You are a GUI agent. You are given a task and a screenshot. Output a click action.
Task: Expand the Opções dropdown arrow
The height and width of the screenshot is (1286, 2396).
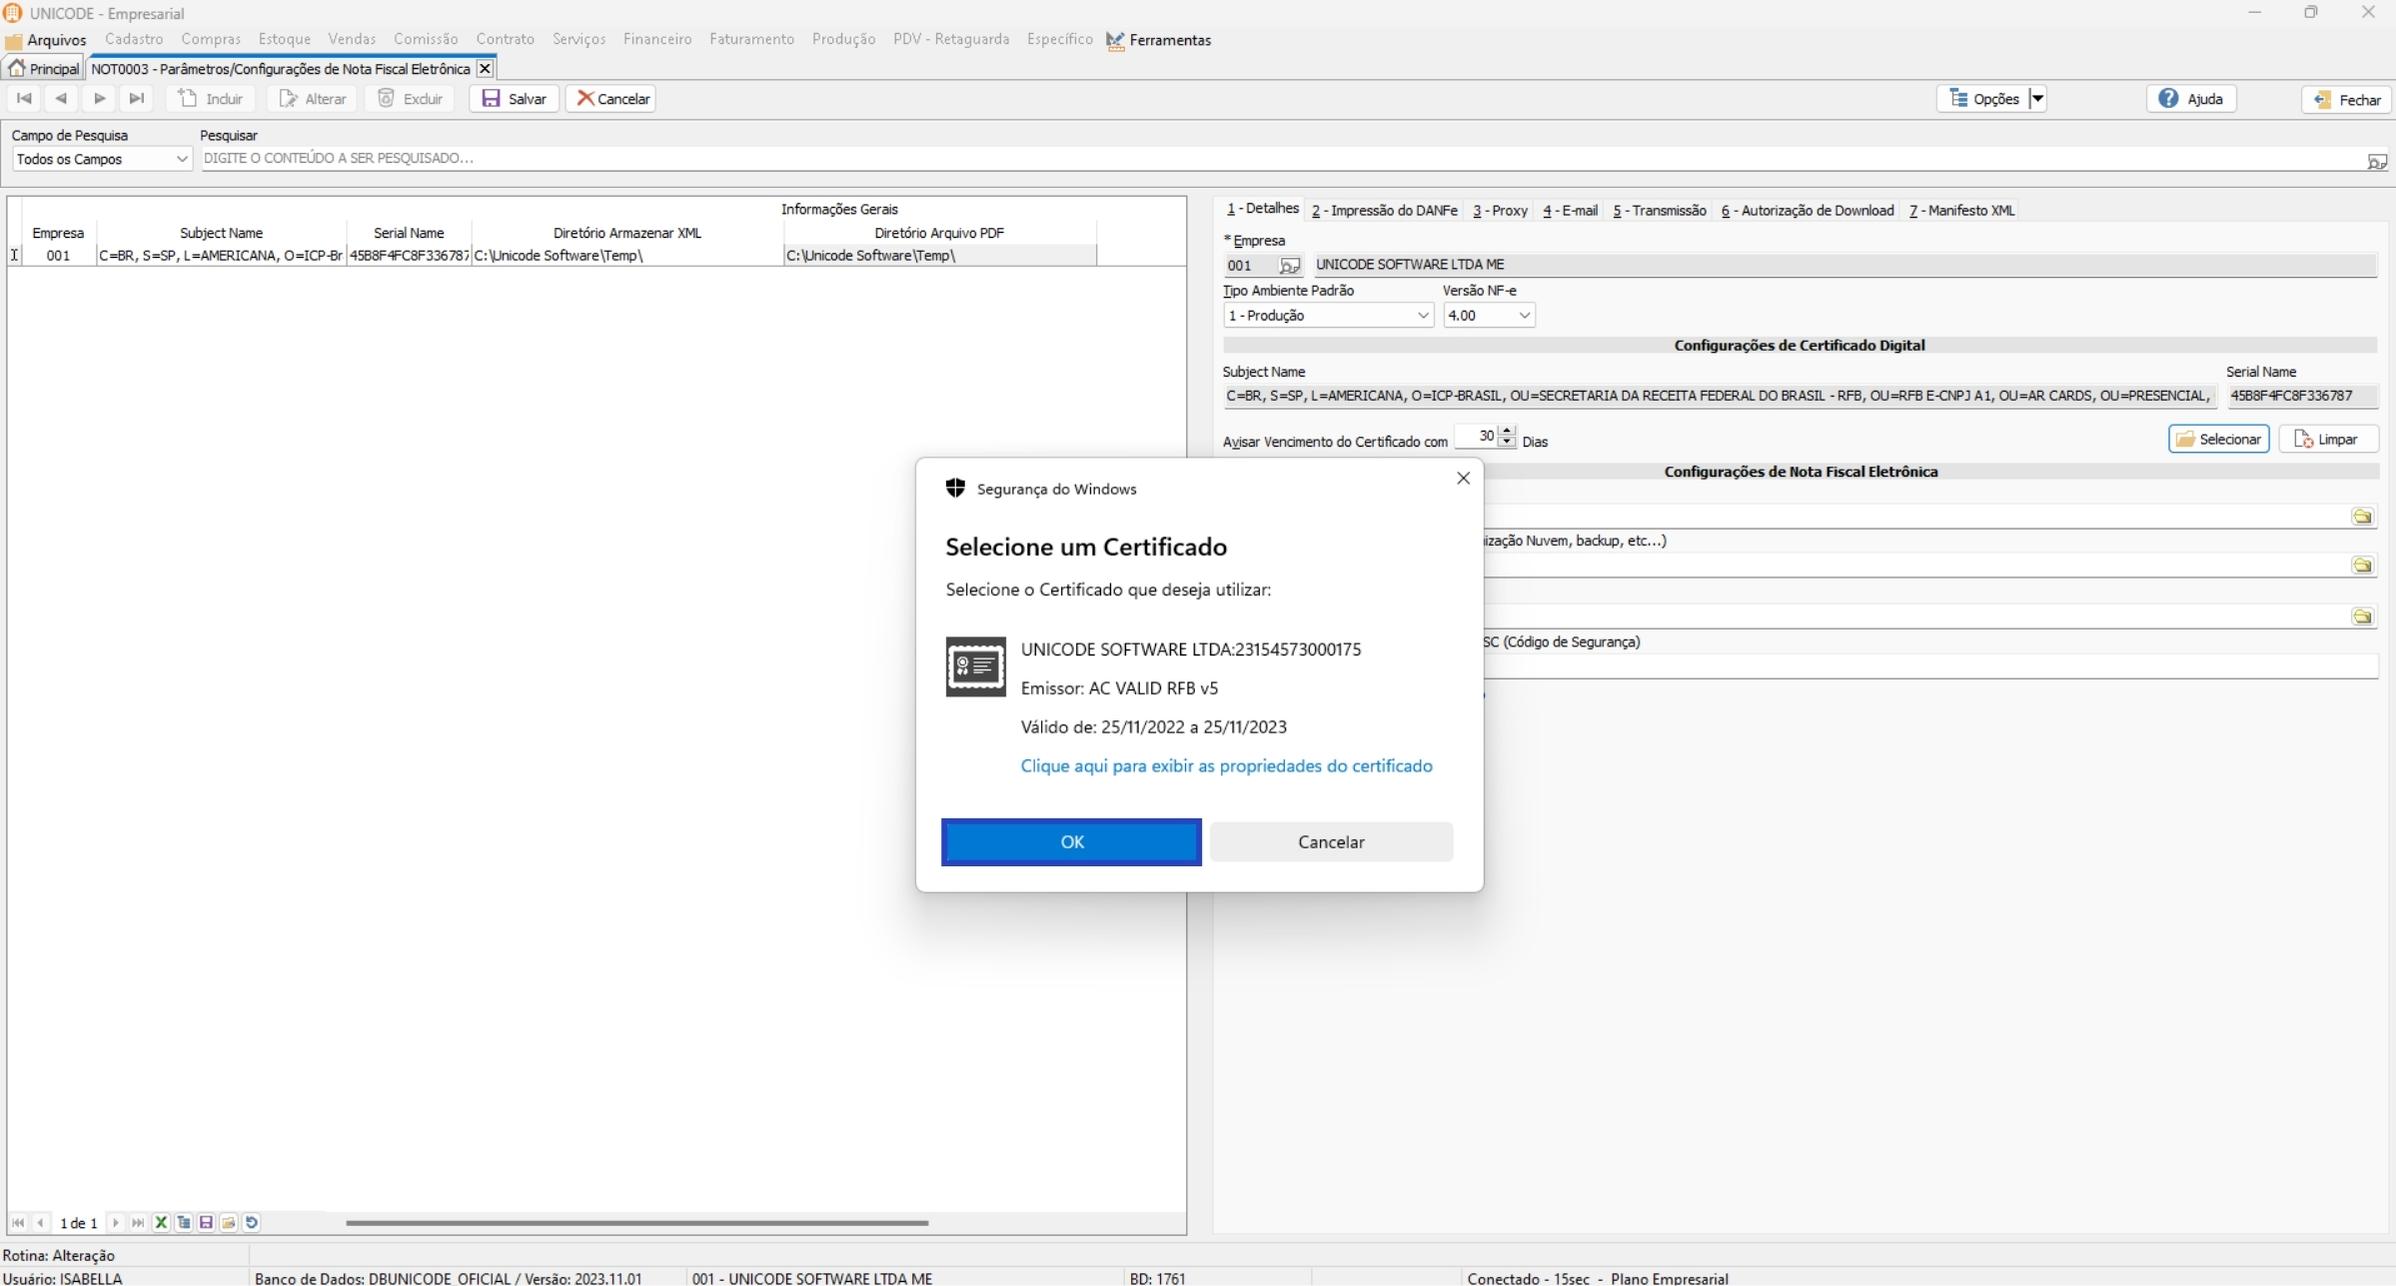(2037, 98)
